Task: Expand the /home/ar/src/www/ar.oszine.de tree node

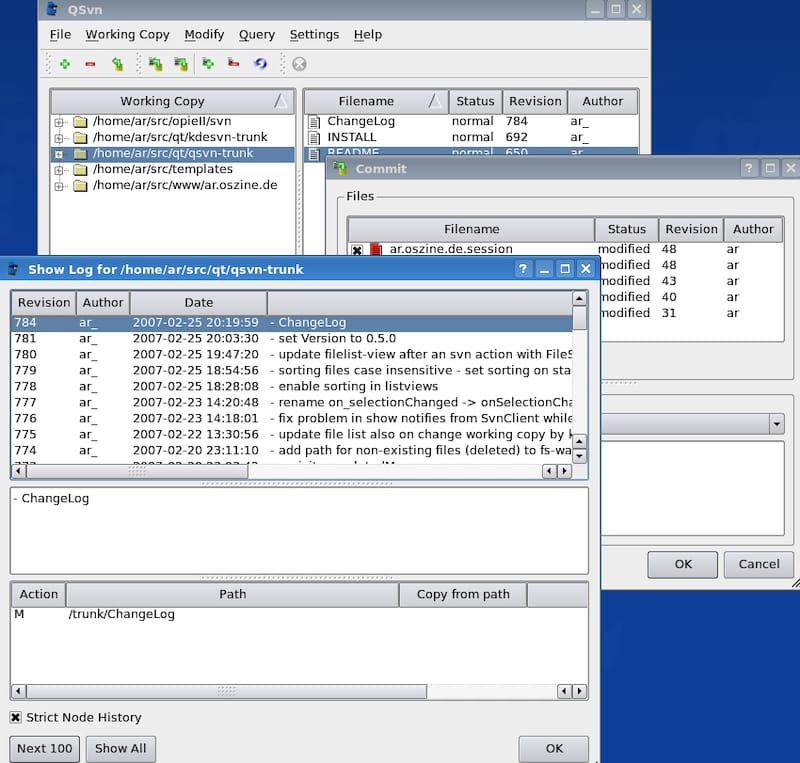Action: click(59, 186)
